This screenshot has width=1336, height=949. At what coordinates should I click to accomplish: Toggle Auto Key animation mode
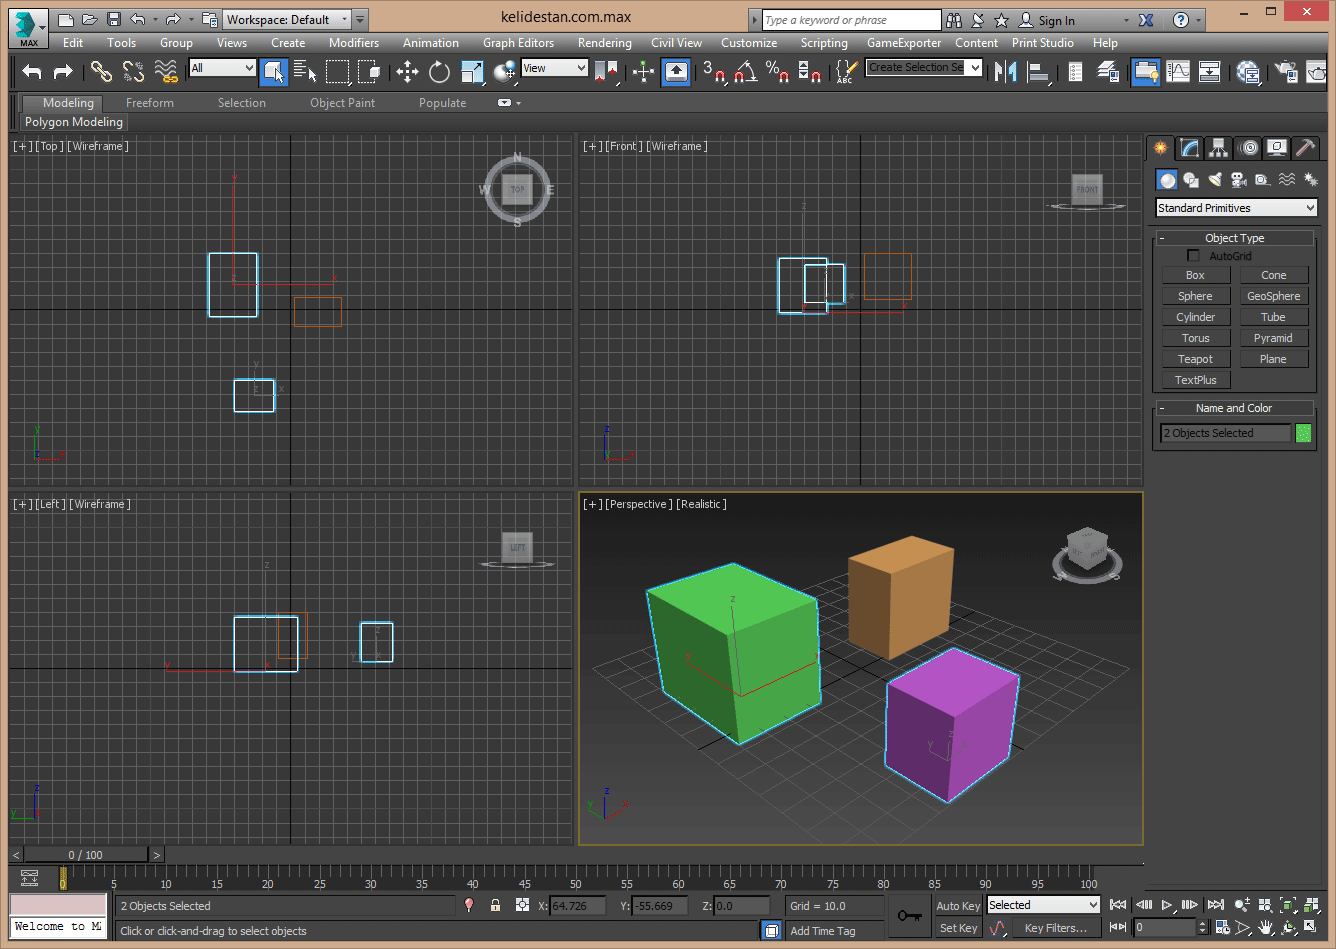958,905
